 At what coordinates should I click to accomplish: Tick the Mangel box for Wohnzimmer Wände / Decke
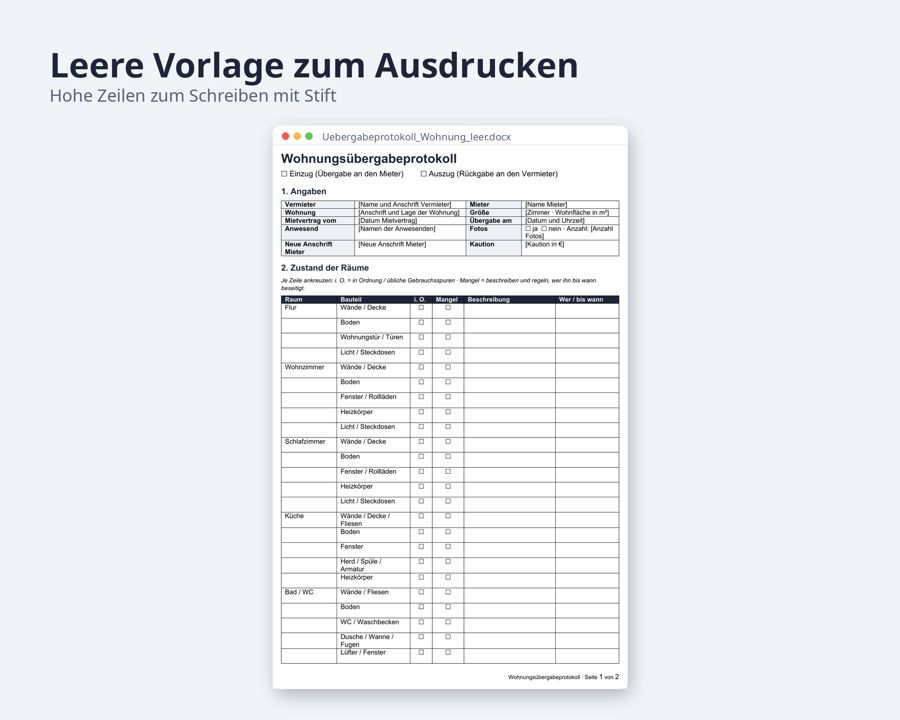pyautogui.click(x=448, y=367)
